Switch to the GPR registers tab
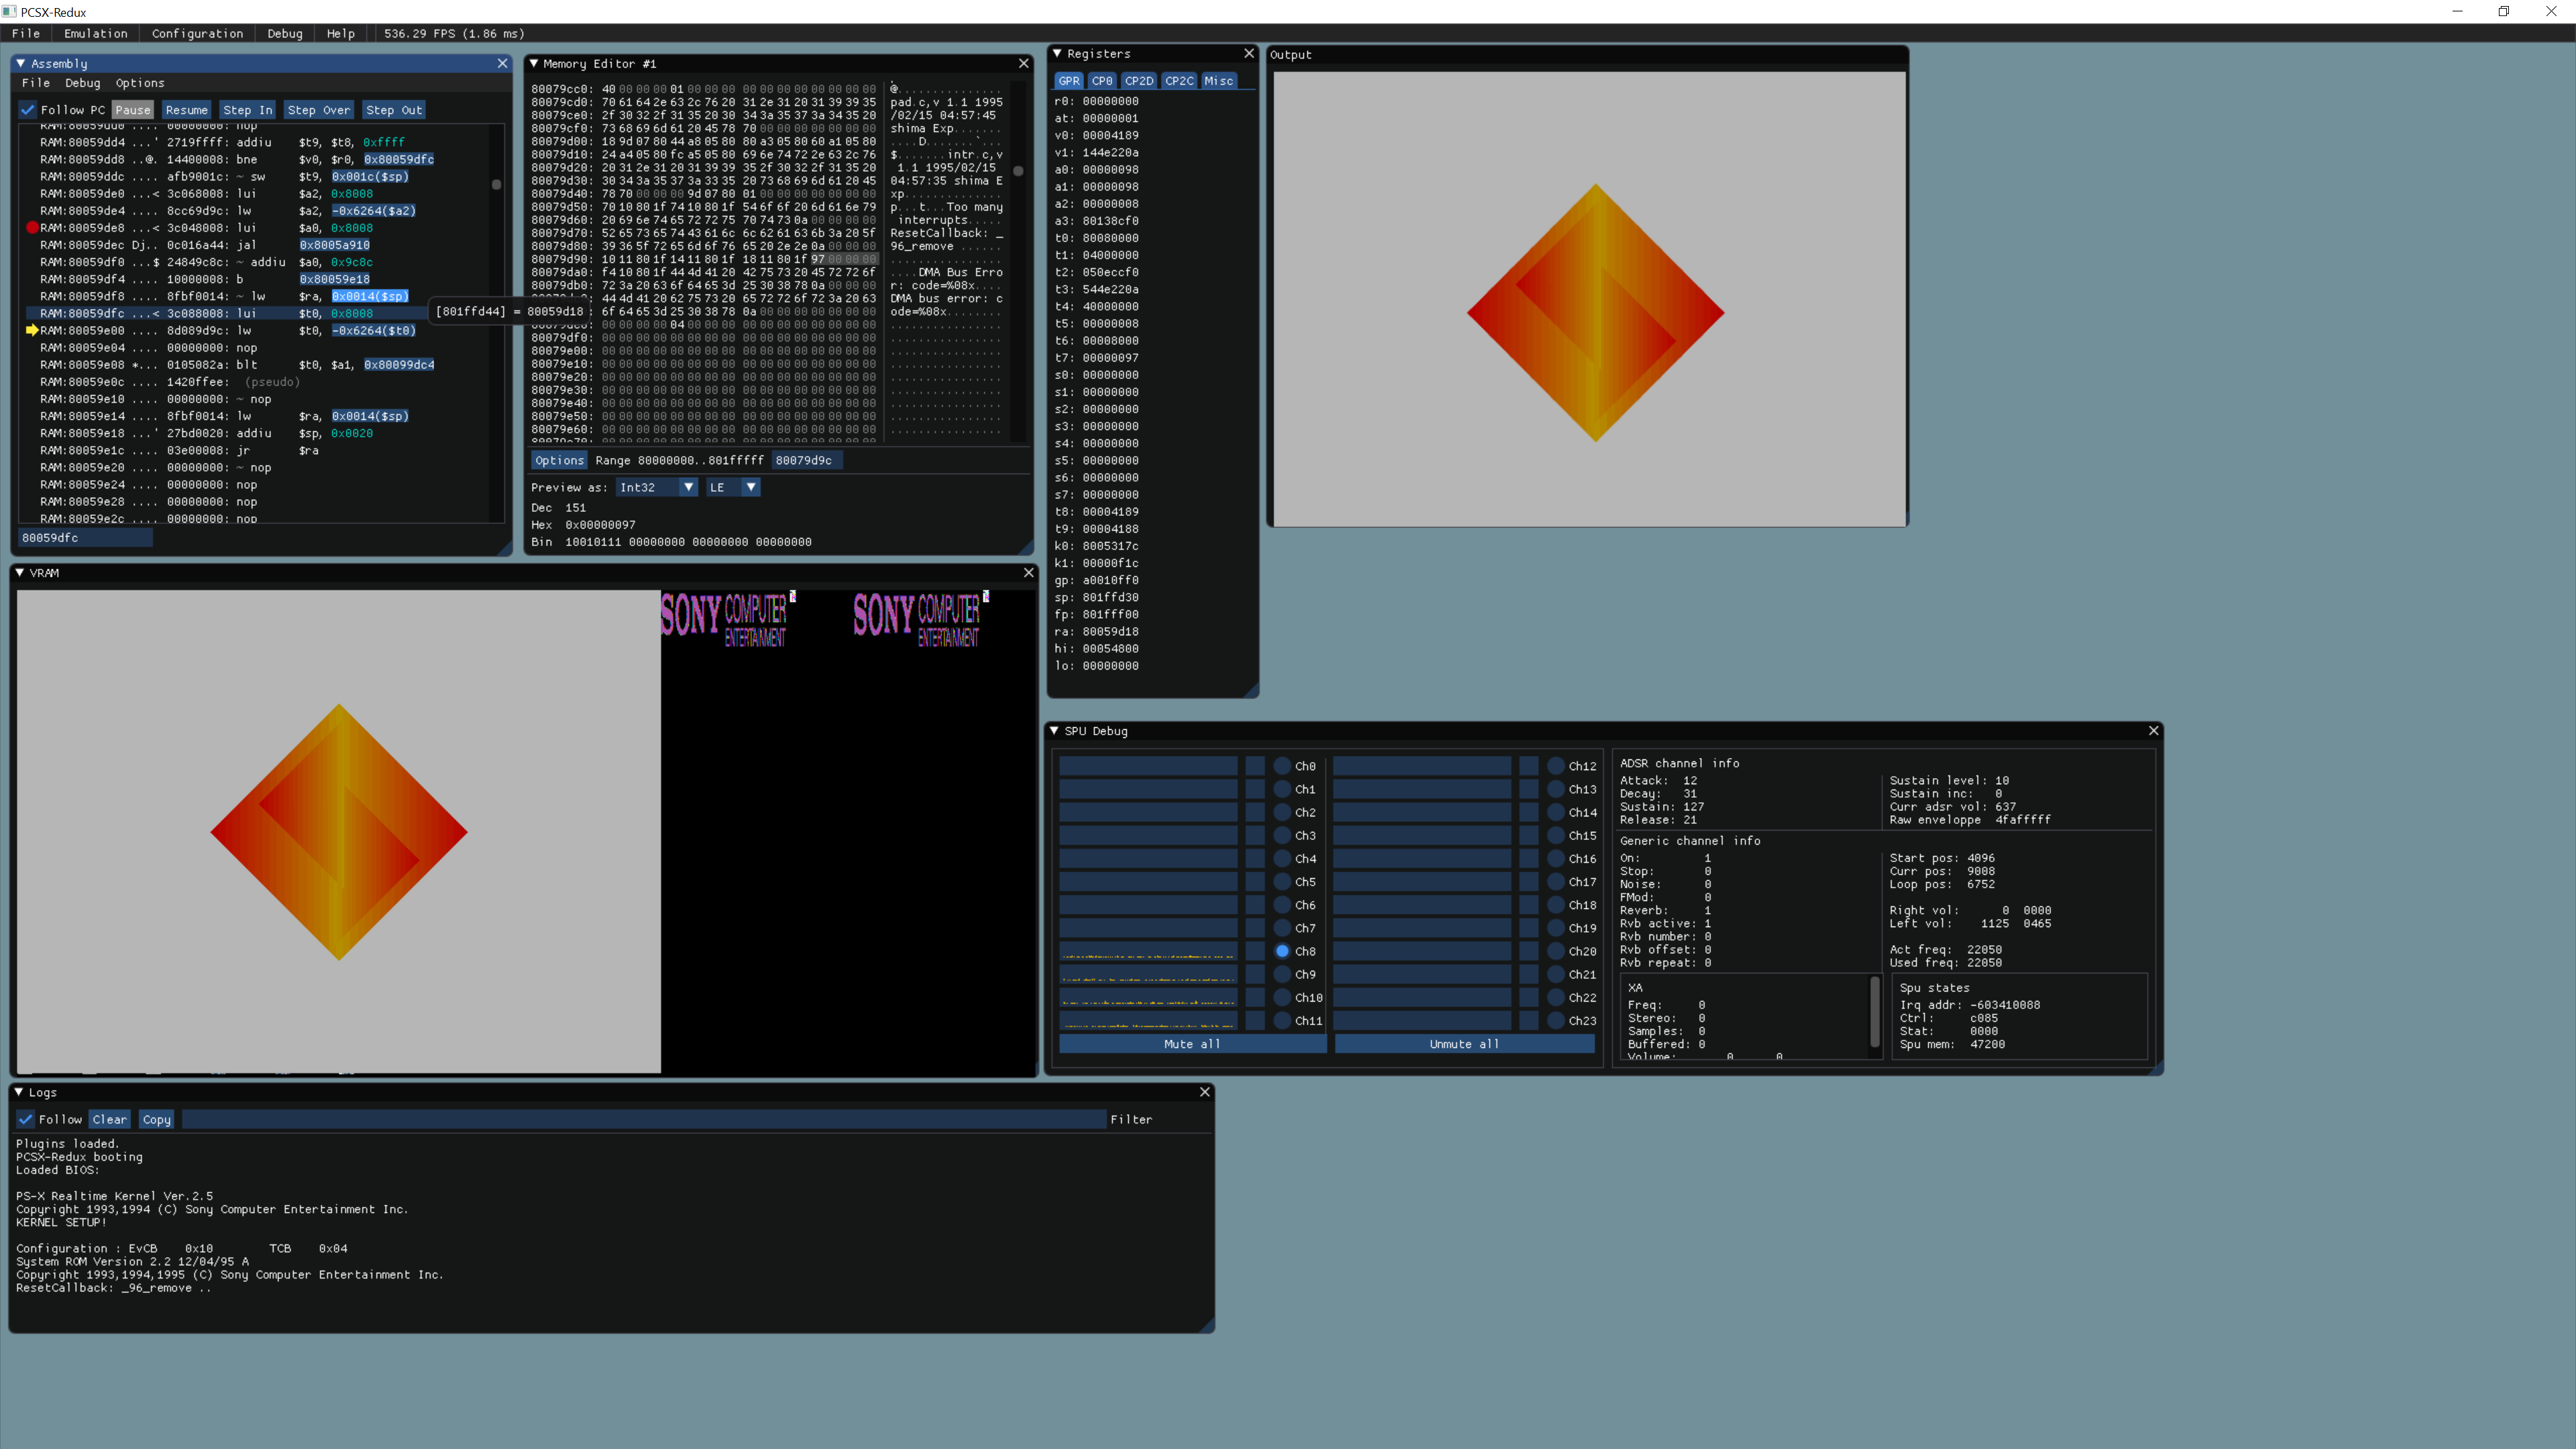 tap(1069, 81)
